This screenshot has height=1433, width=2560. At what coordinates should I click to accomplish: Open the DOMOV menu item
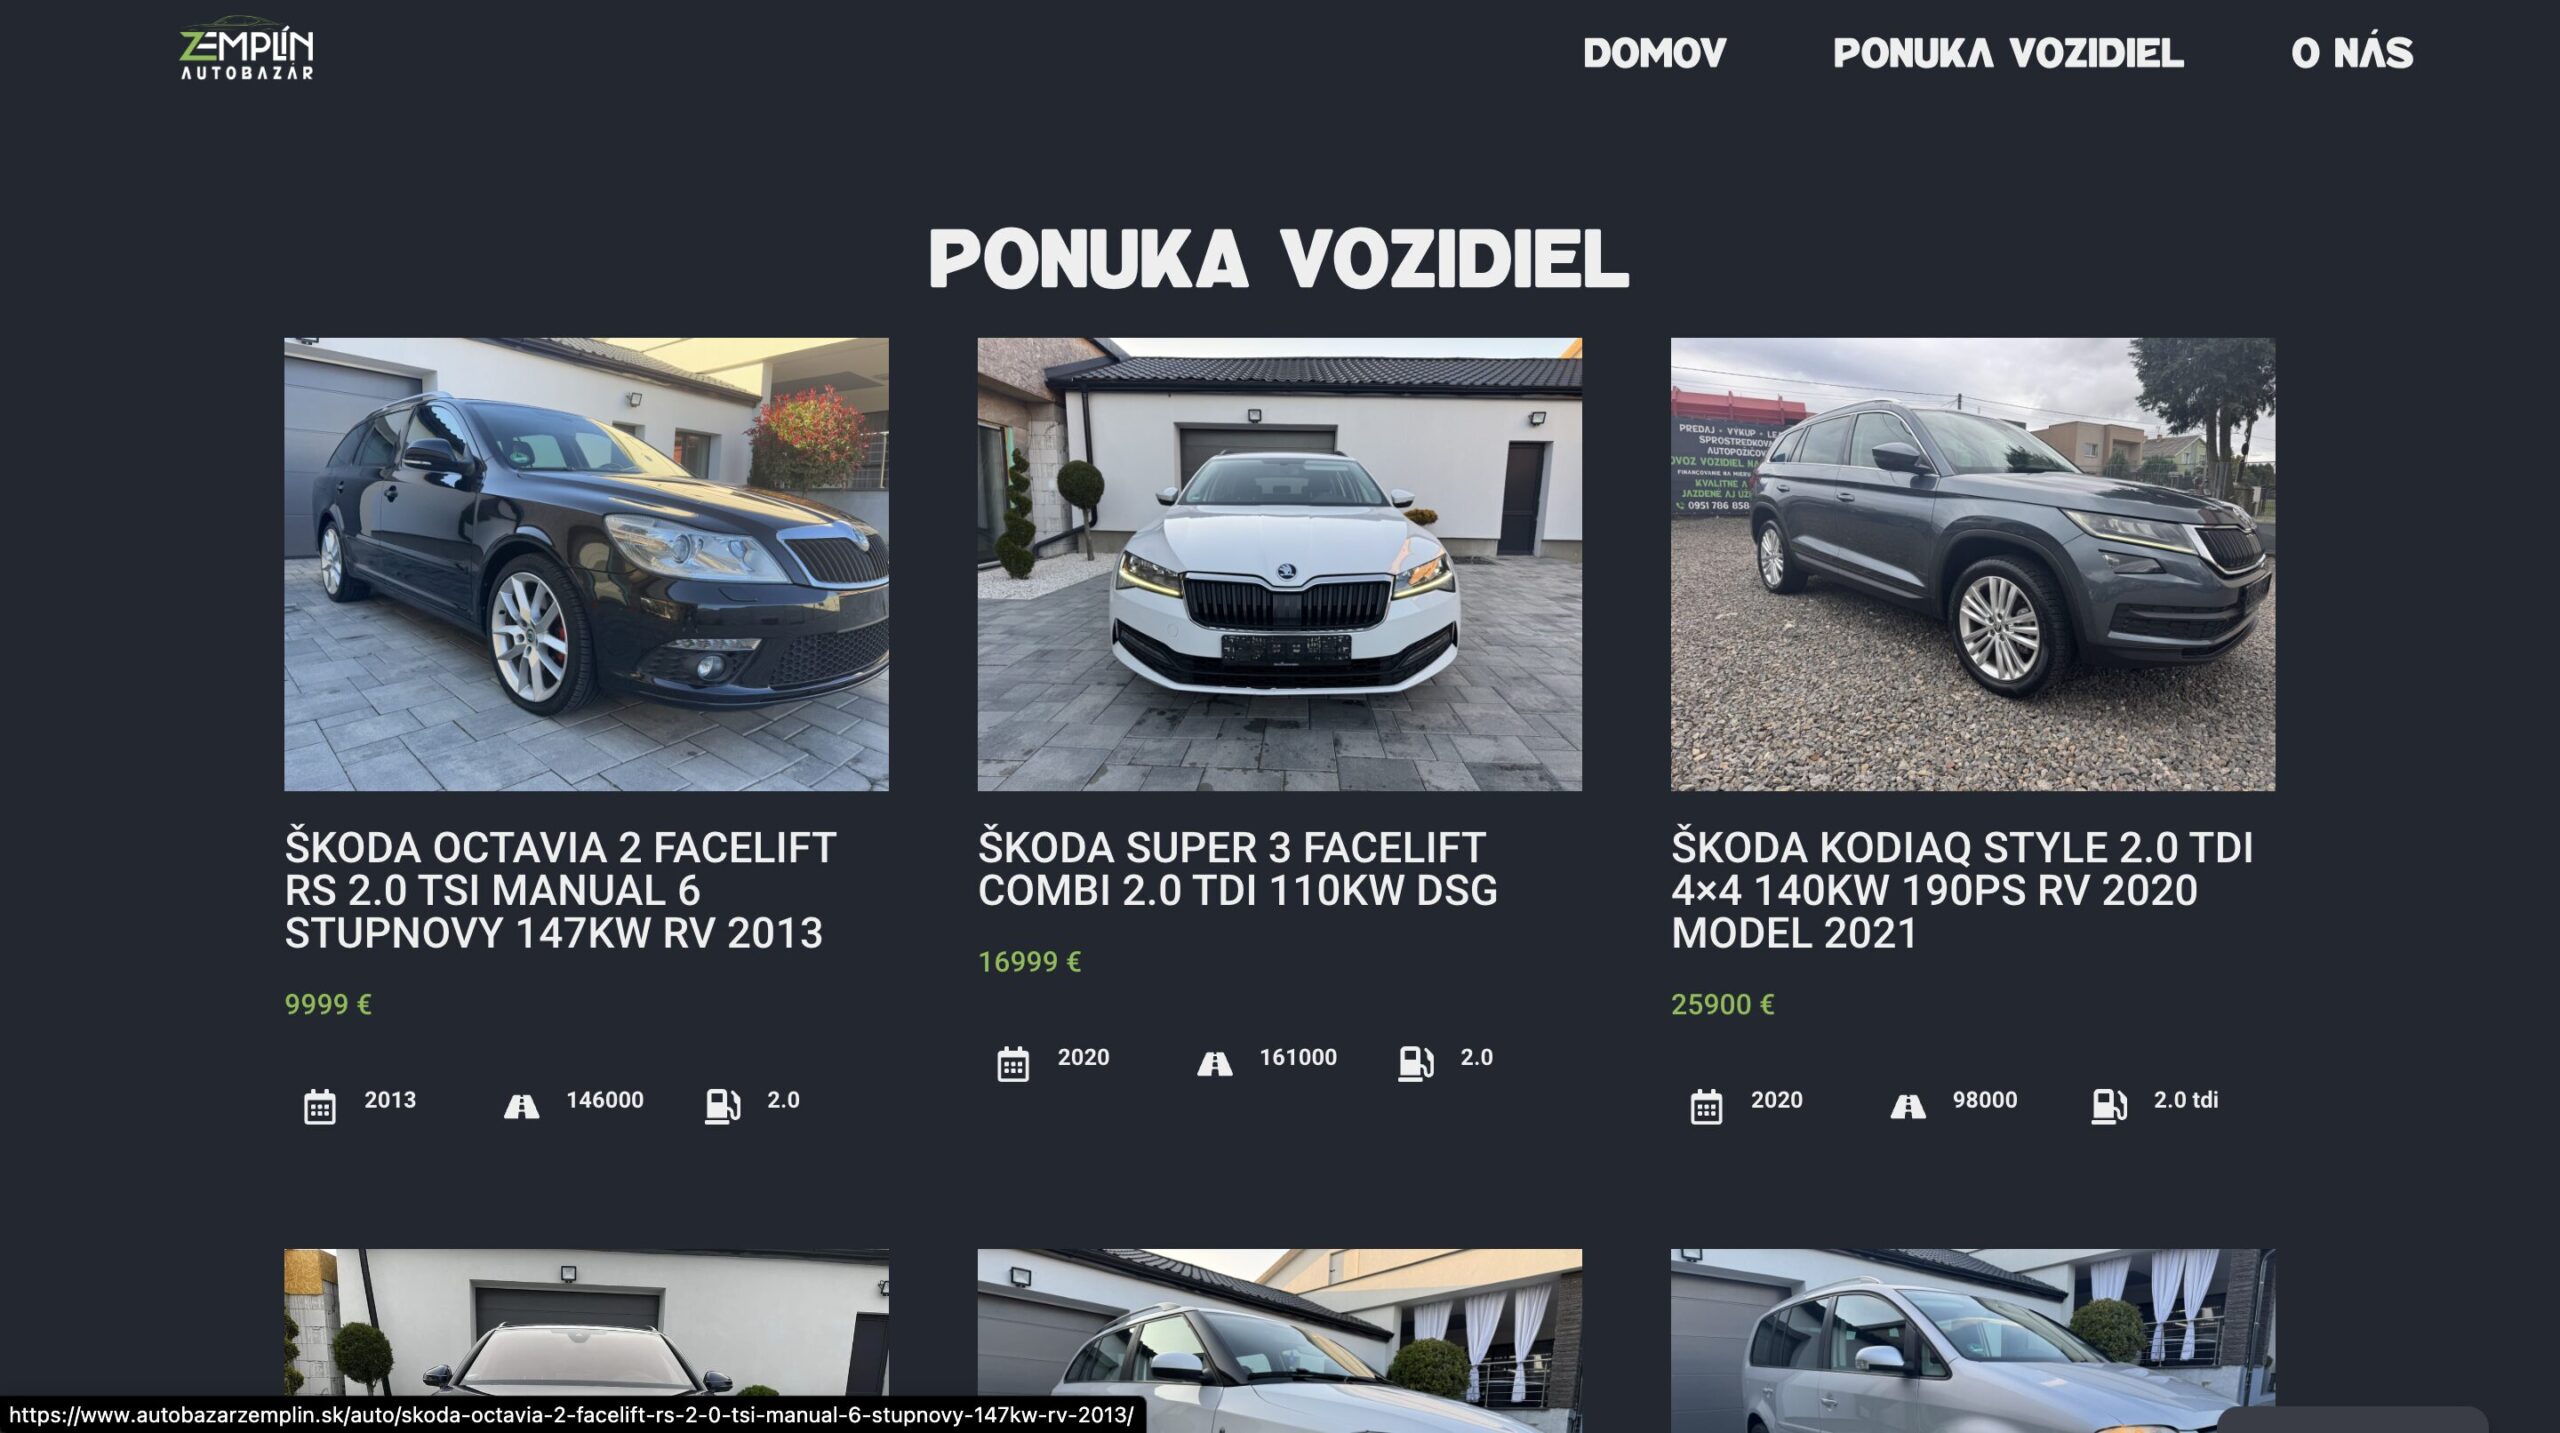(1655, 53)
